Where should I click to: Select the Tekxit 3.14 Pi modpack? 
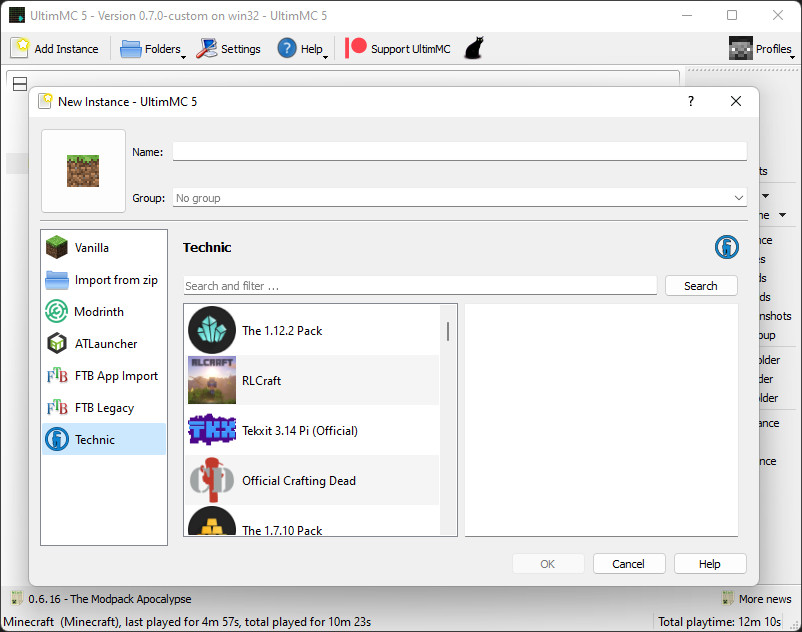[312, 431]
